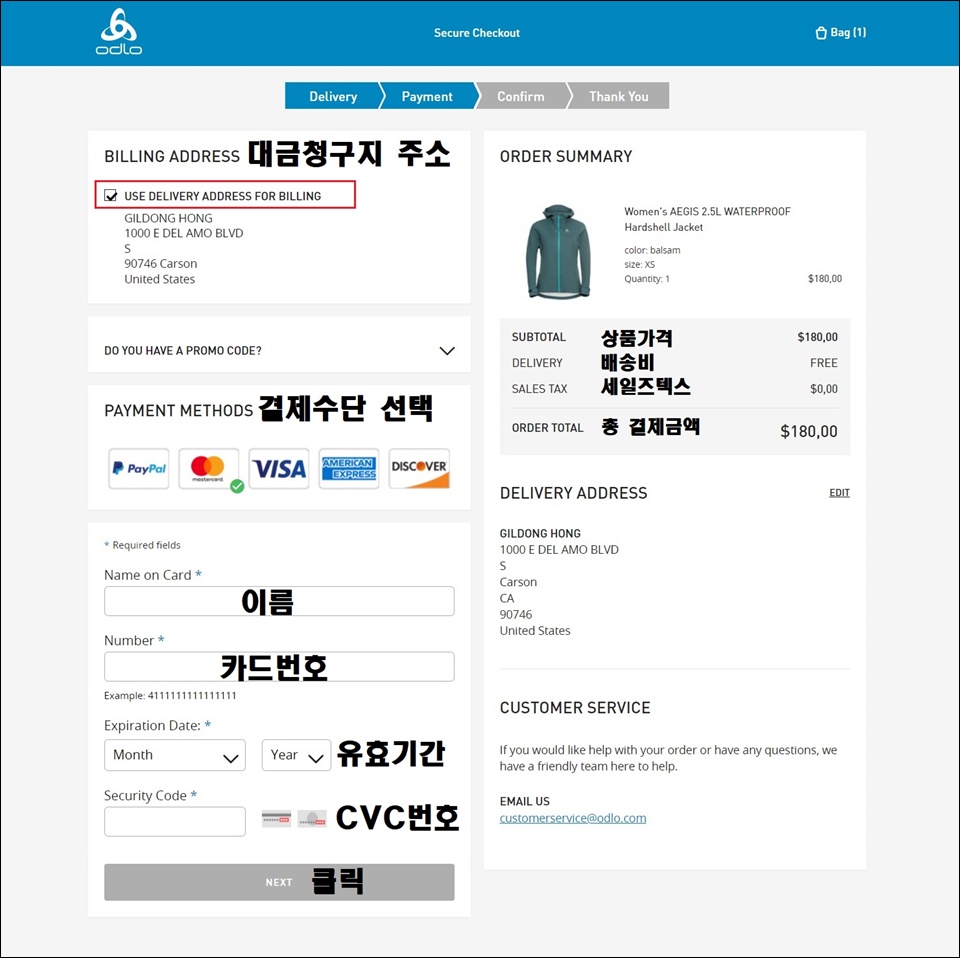Select Discover card payment method
This screenshot has width=960, height=958.
[x=419, y=468]
